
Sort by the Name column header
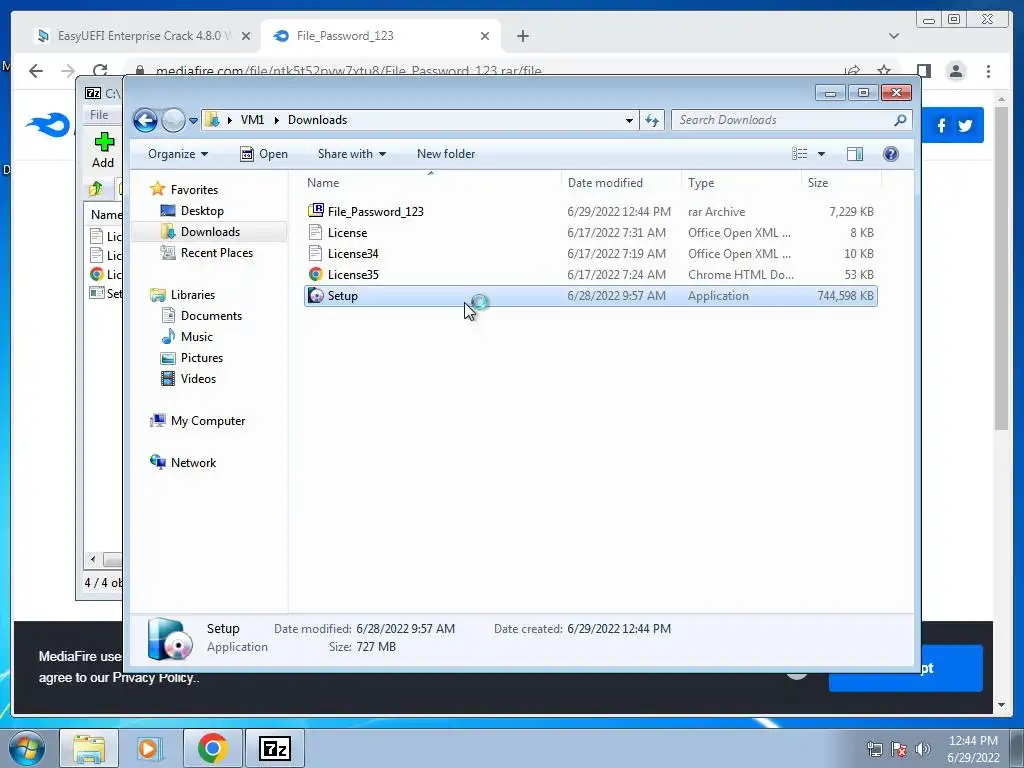click(x=430, y=183)
